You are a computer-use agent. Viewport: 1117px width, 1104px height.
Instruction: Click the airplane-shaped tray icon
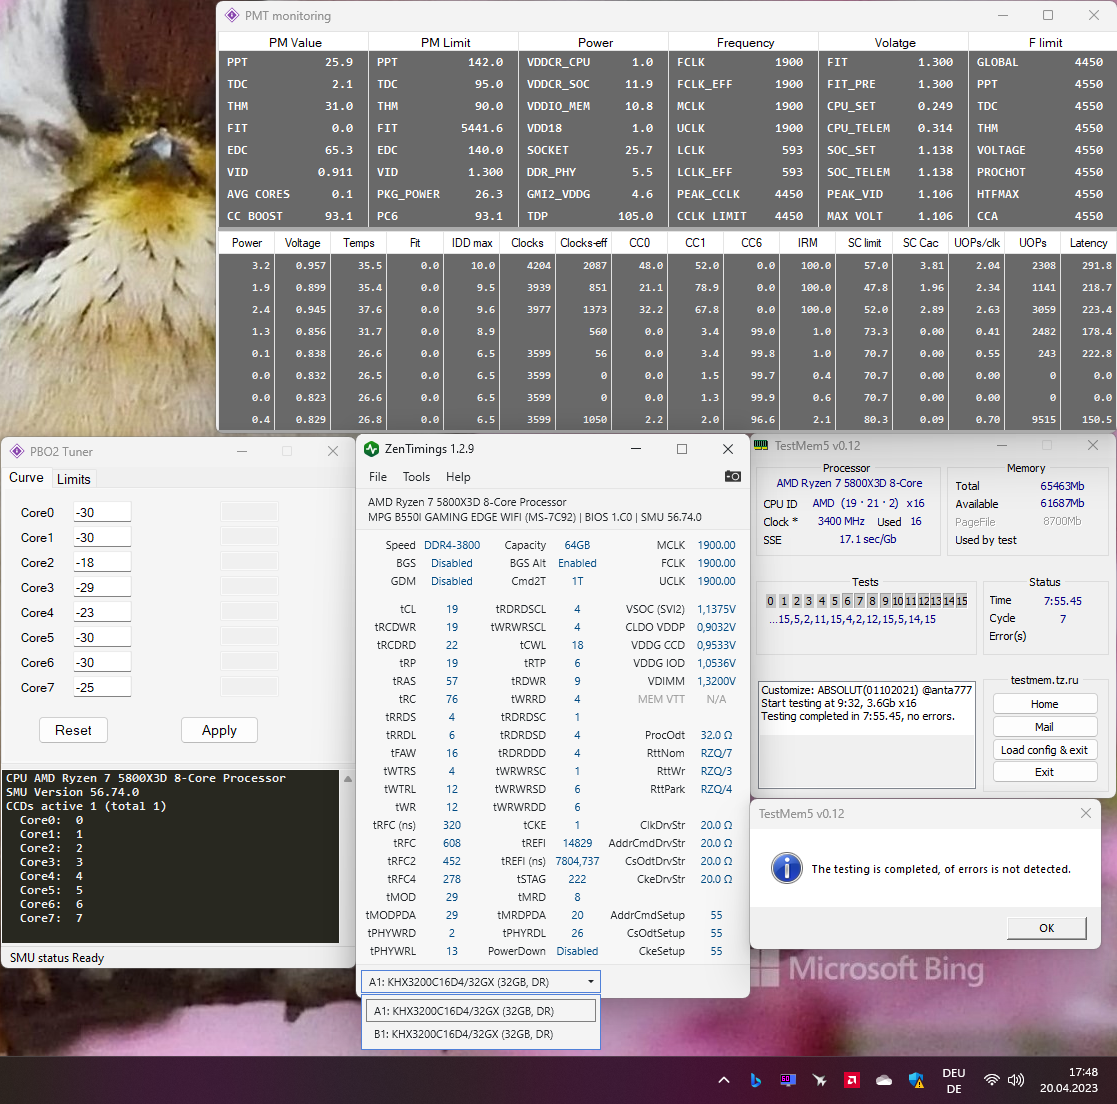click(819, 1080)
